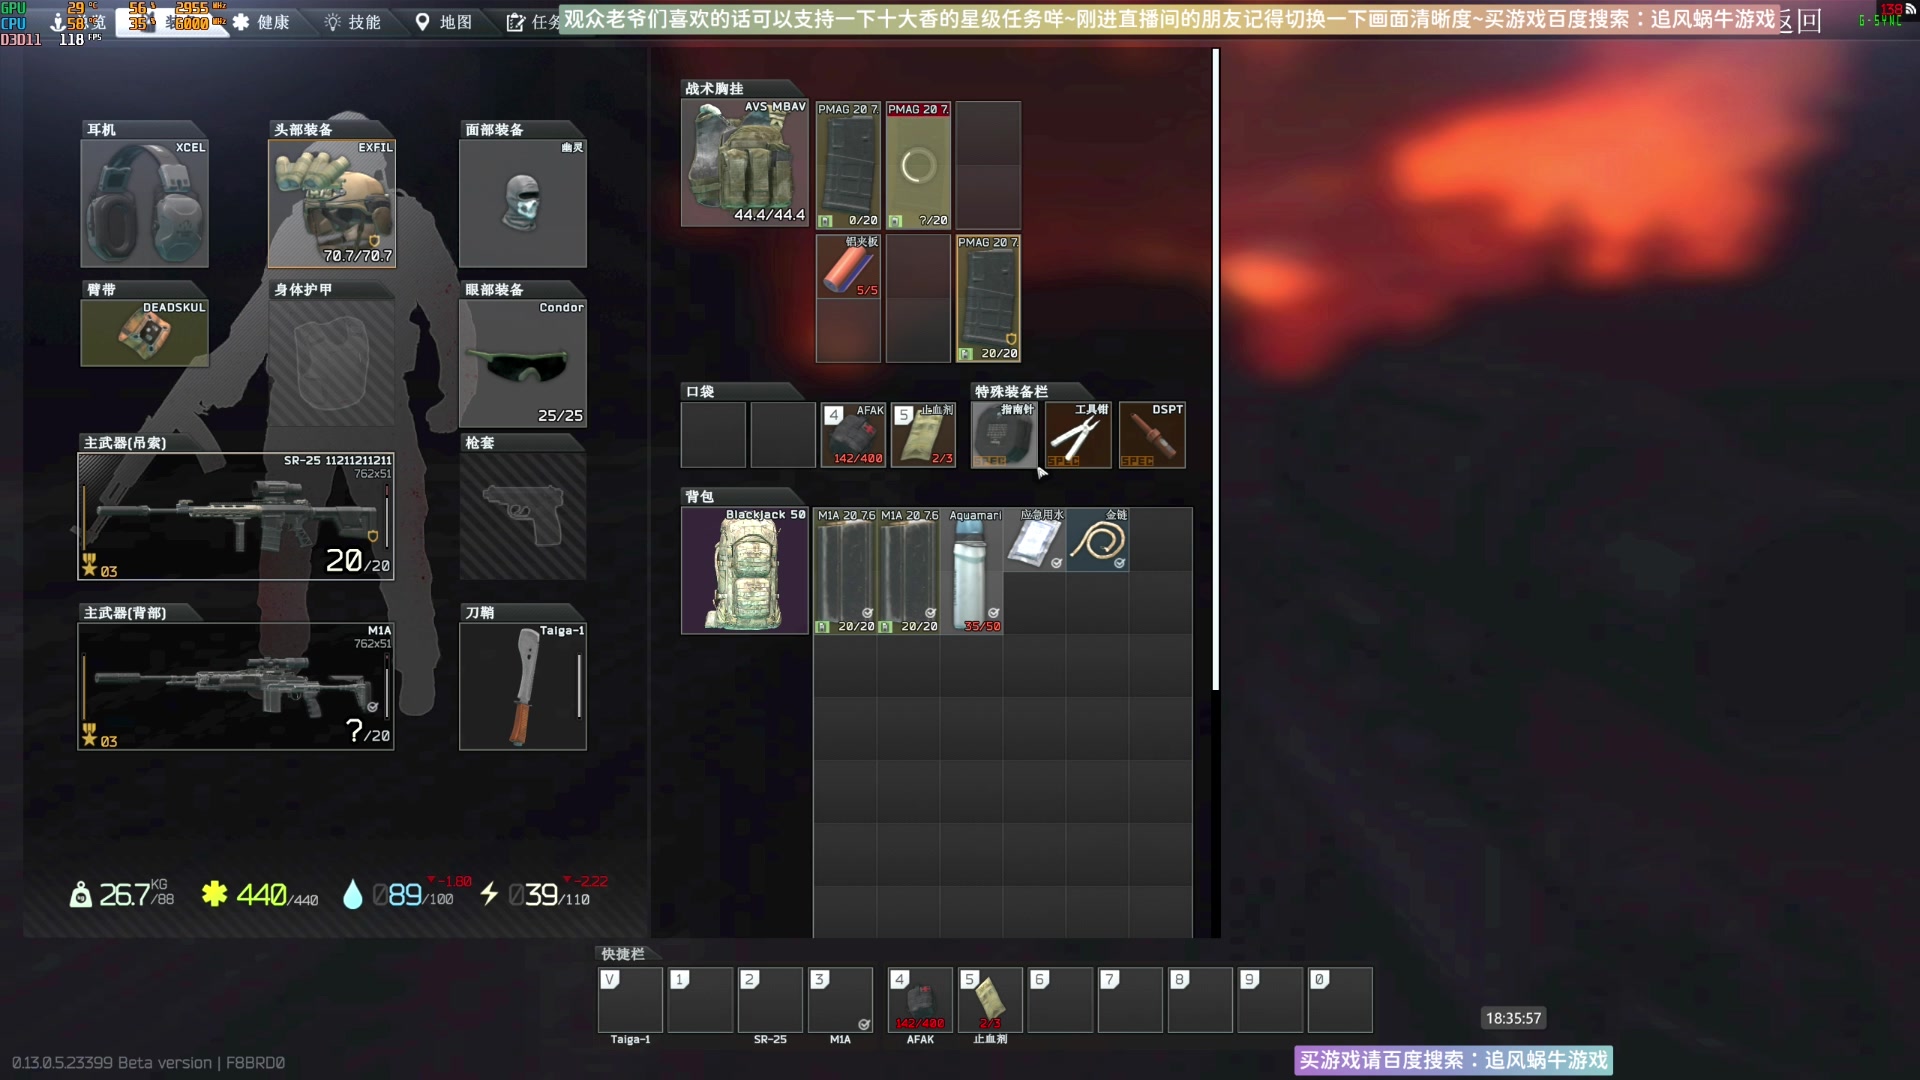The height and width of the screenshot is (1080, 1920).
Task: Click quick bar slot 4 AFAK
Action: click(x=920, y=1000)
